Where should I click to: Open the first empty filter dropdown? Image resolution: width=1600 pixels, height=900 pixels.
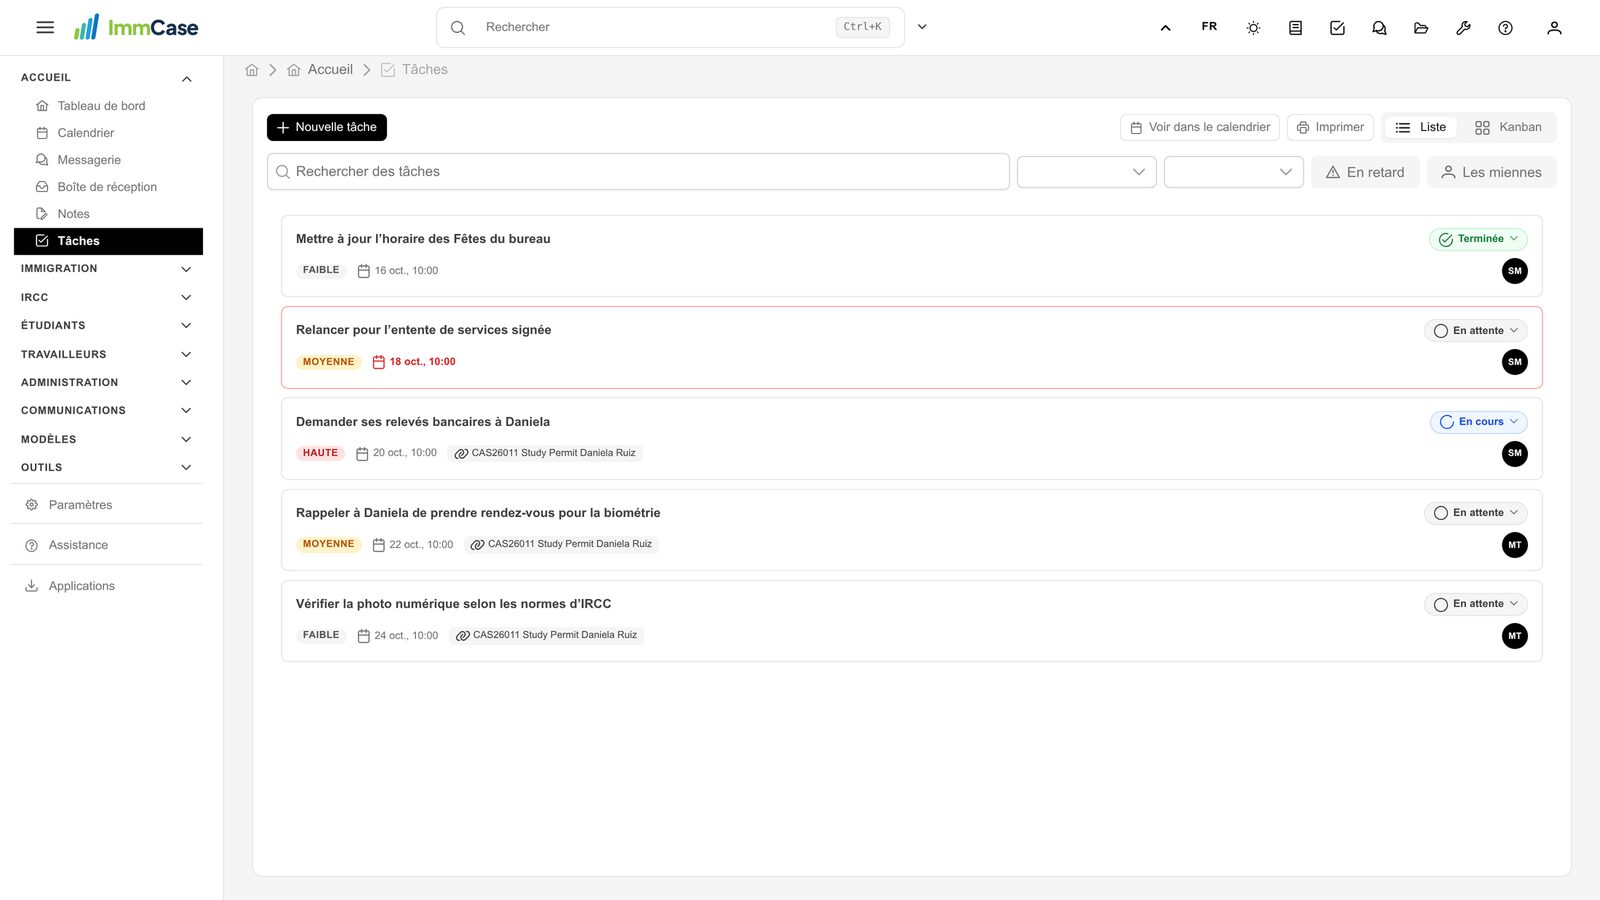click(x=1087, y=172)
